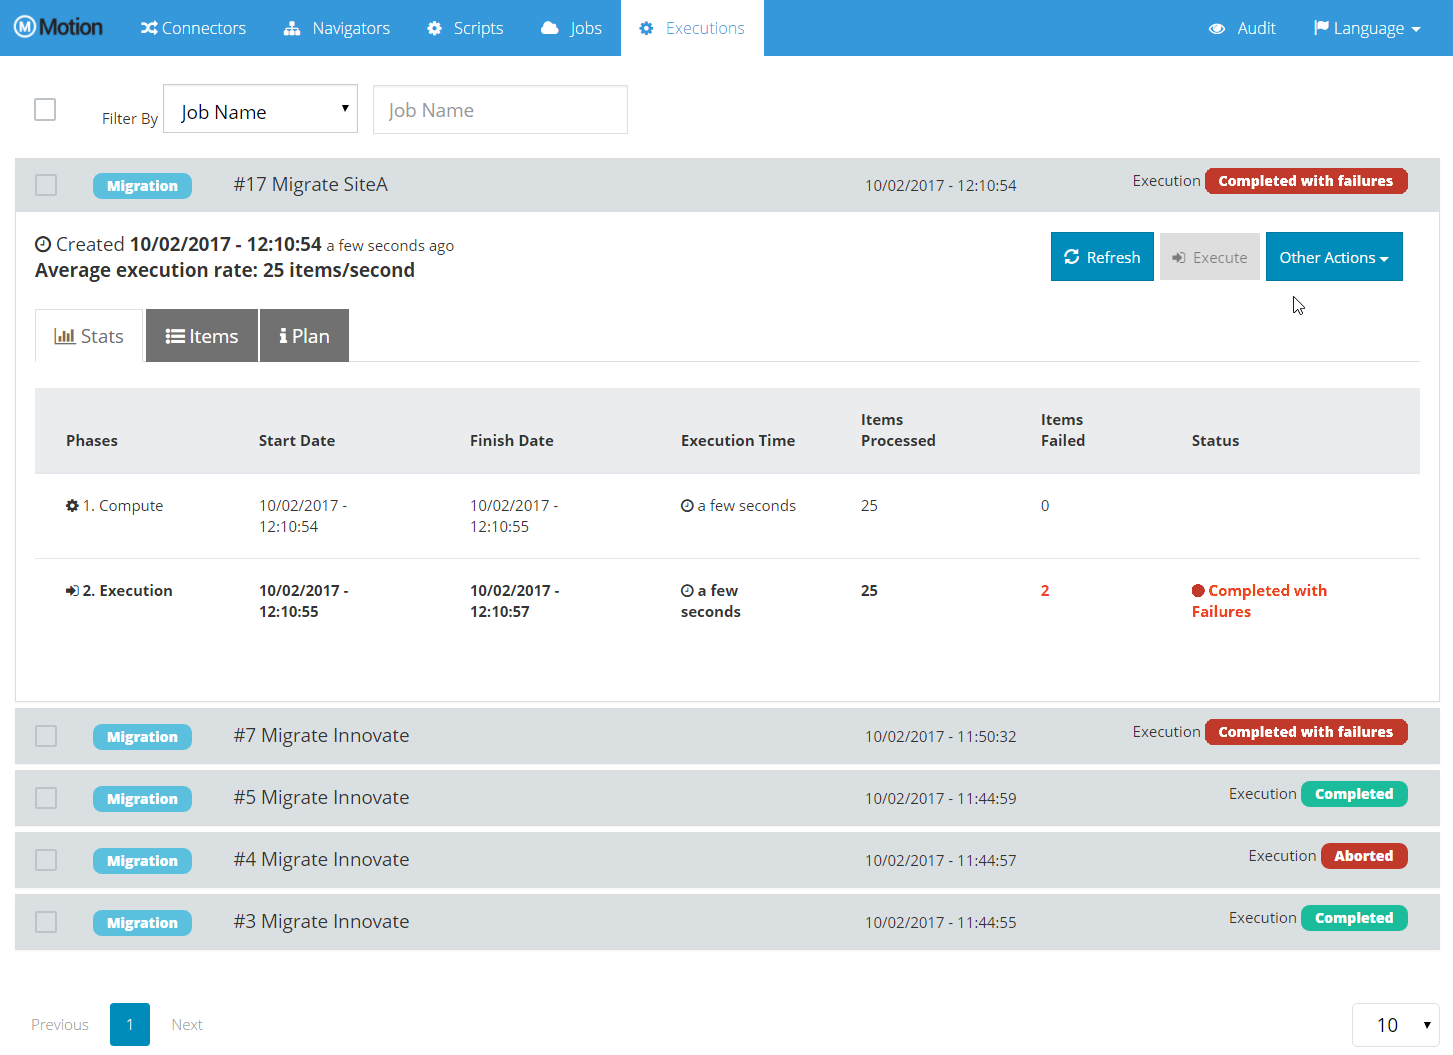Click the 1. Compute phase label
This screenshot has height=1055, width=1453.
(123, 506)
